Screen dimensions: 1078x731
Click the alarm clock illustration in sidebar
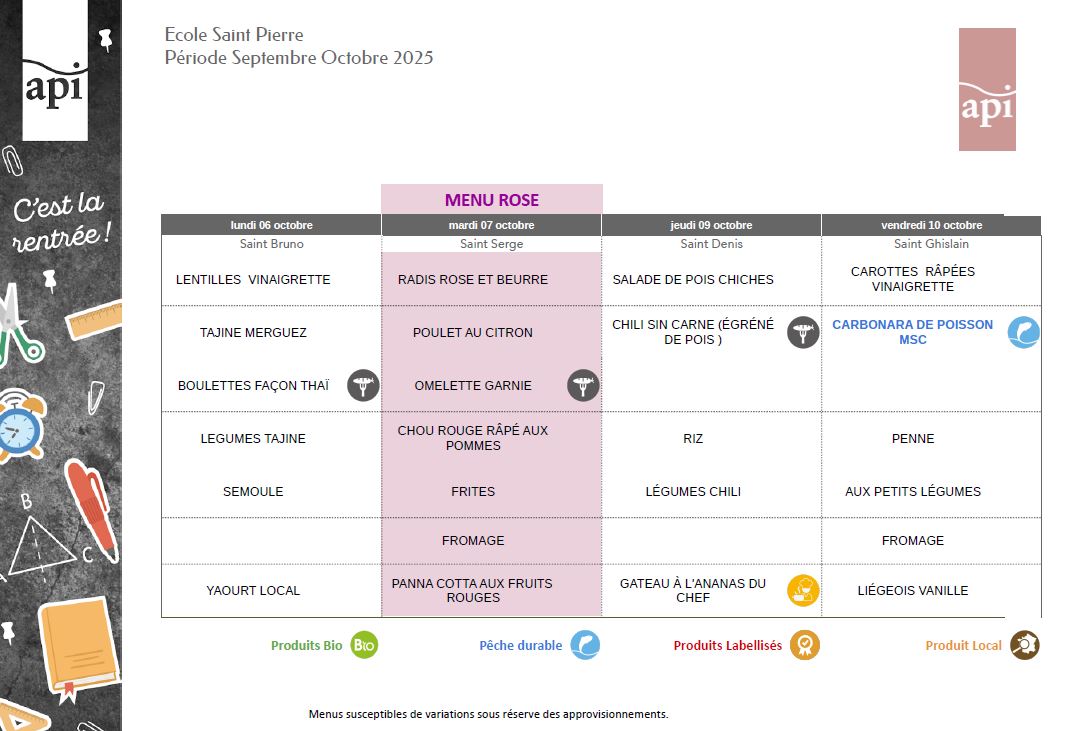tap(22, 424)
